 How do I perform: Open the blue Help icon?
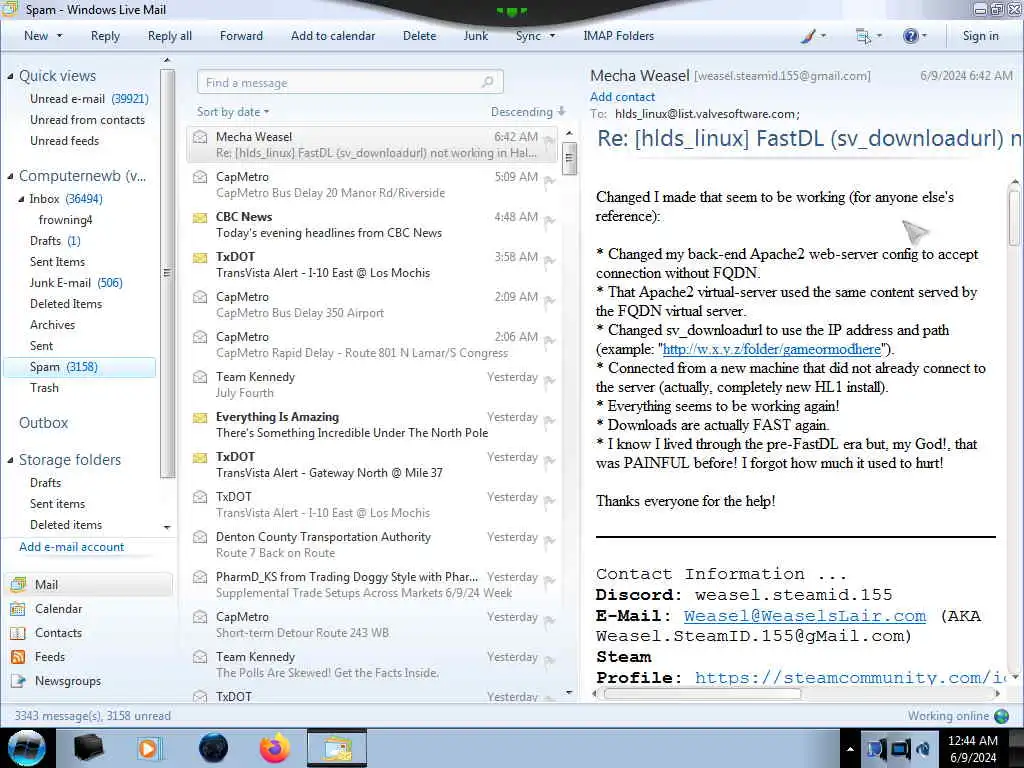910,36
